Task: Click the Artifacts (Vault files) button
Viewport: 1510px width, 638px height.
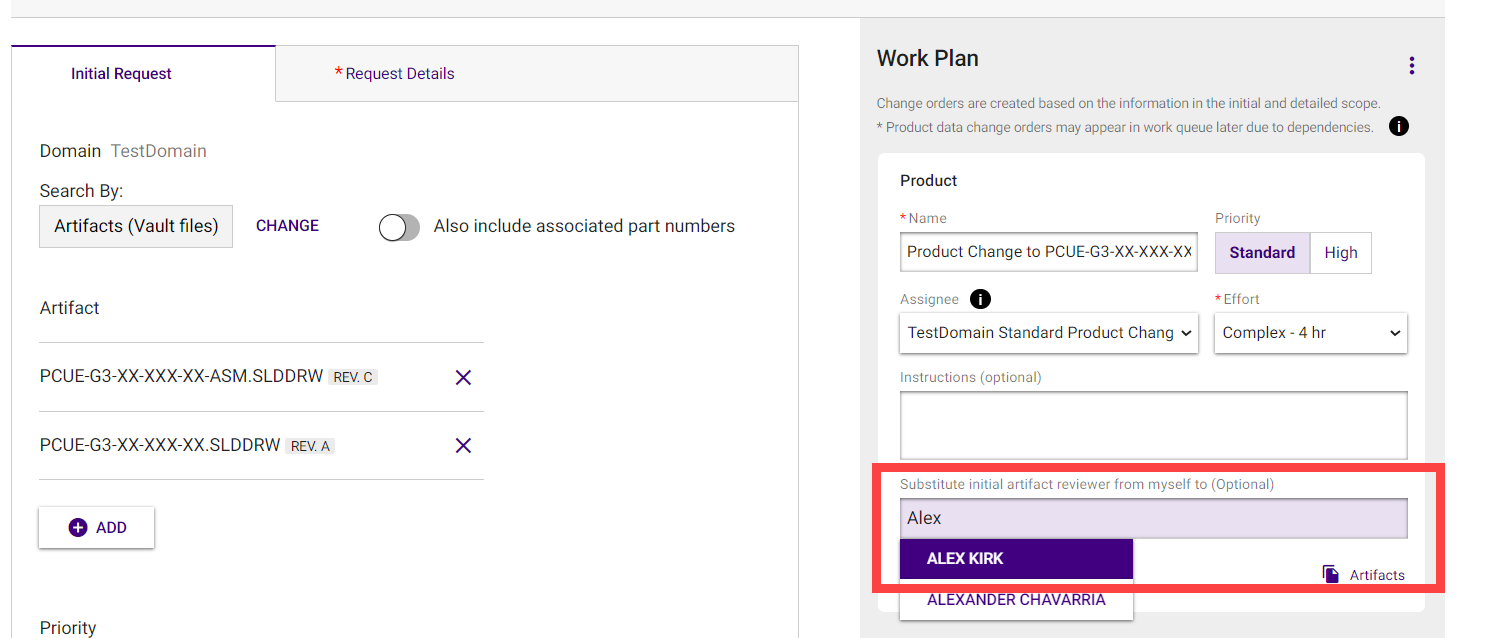Action: [136, 227]
